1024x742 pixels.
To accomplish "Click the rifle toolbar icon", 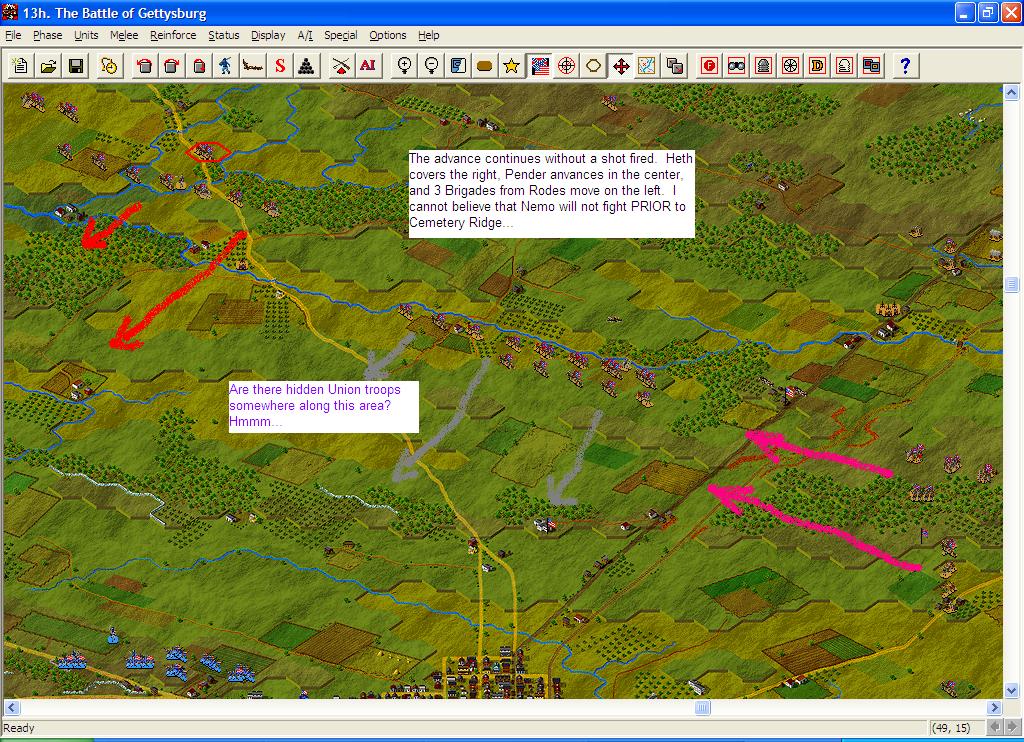I will pyautogui.click(x=253, y=65).
